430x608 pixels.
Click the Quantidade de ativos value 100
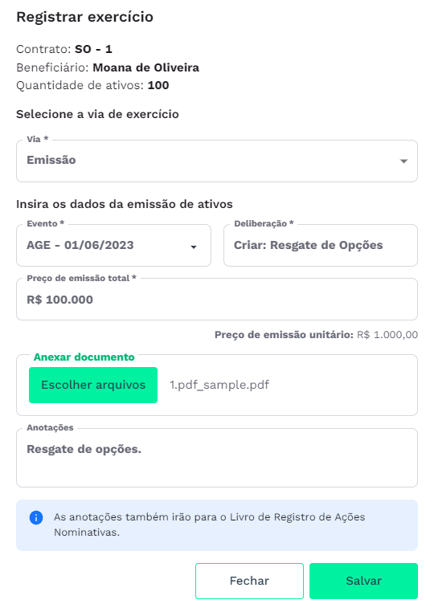click(158, 85)
